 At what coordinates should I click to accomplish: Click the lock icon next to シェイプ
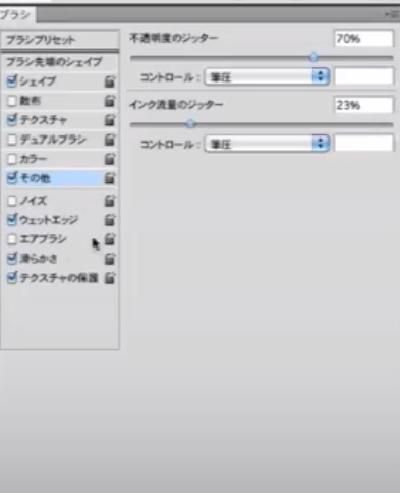[110, 81]
